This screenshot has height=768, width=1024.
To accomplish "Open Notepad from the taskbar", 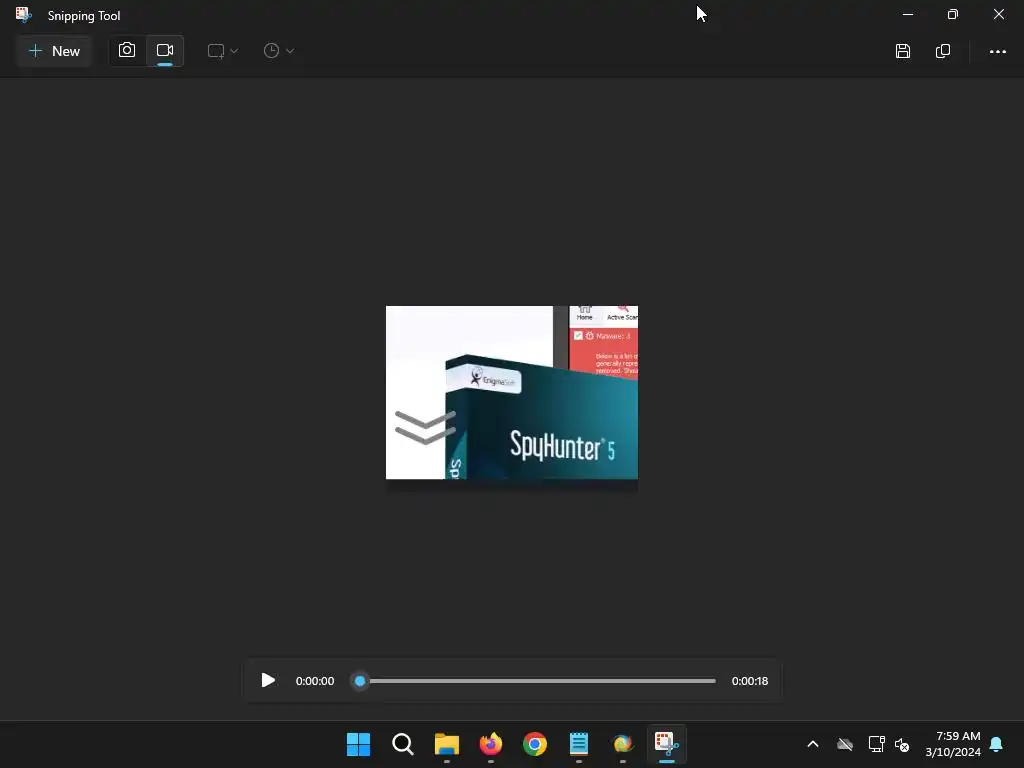I will tap(579, 744).
